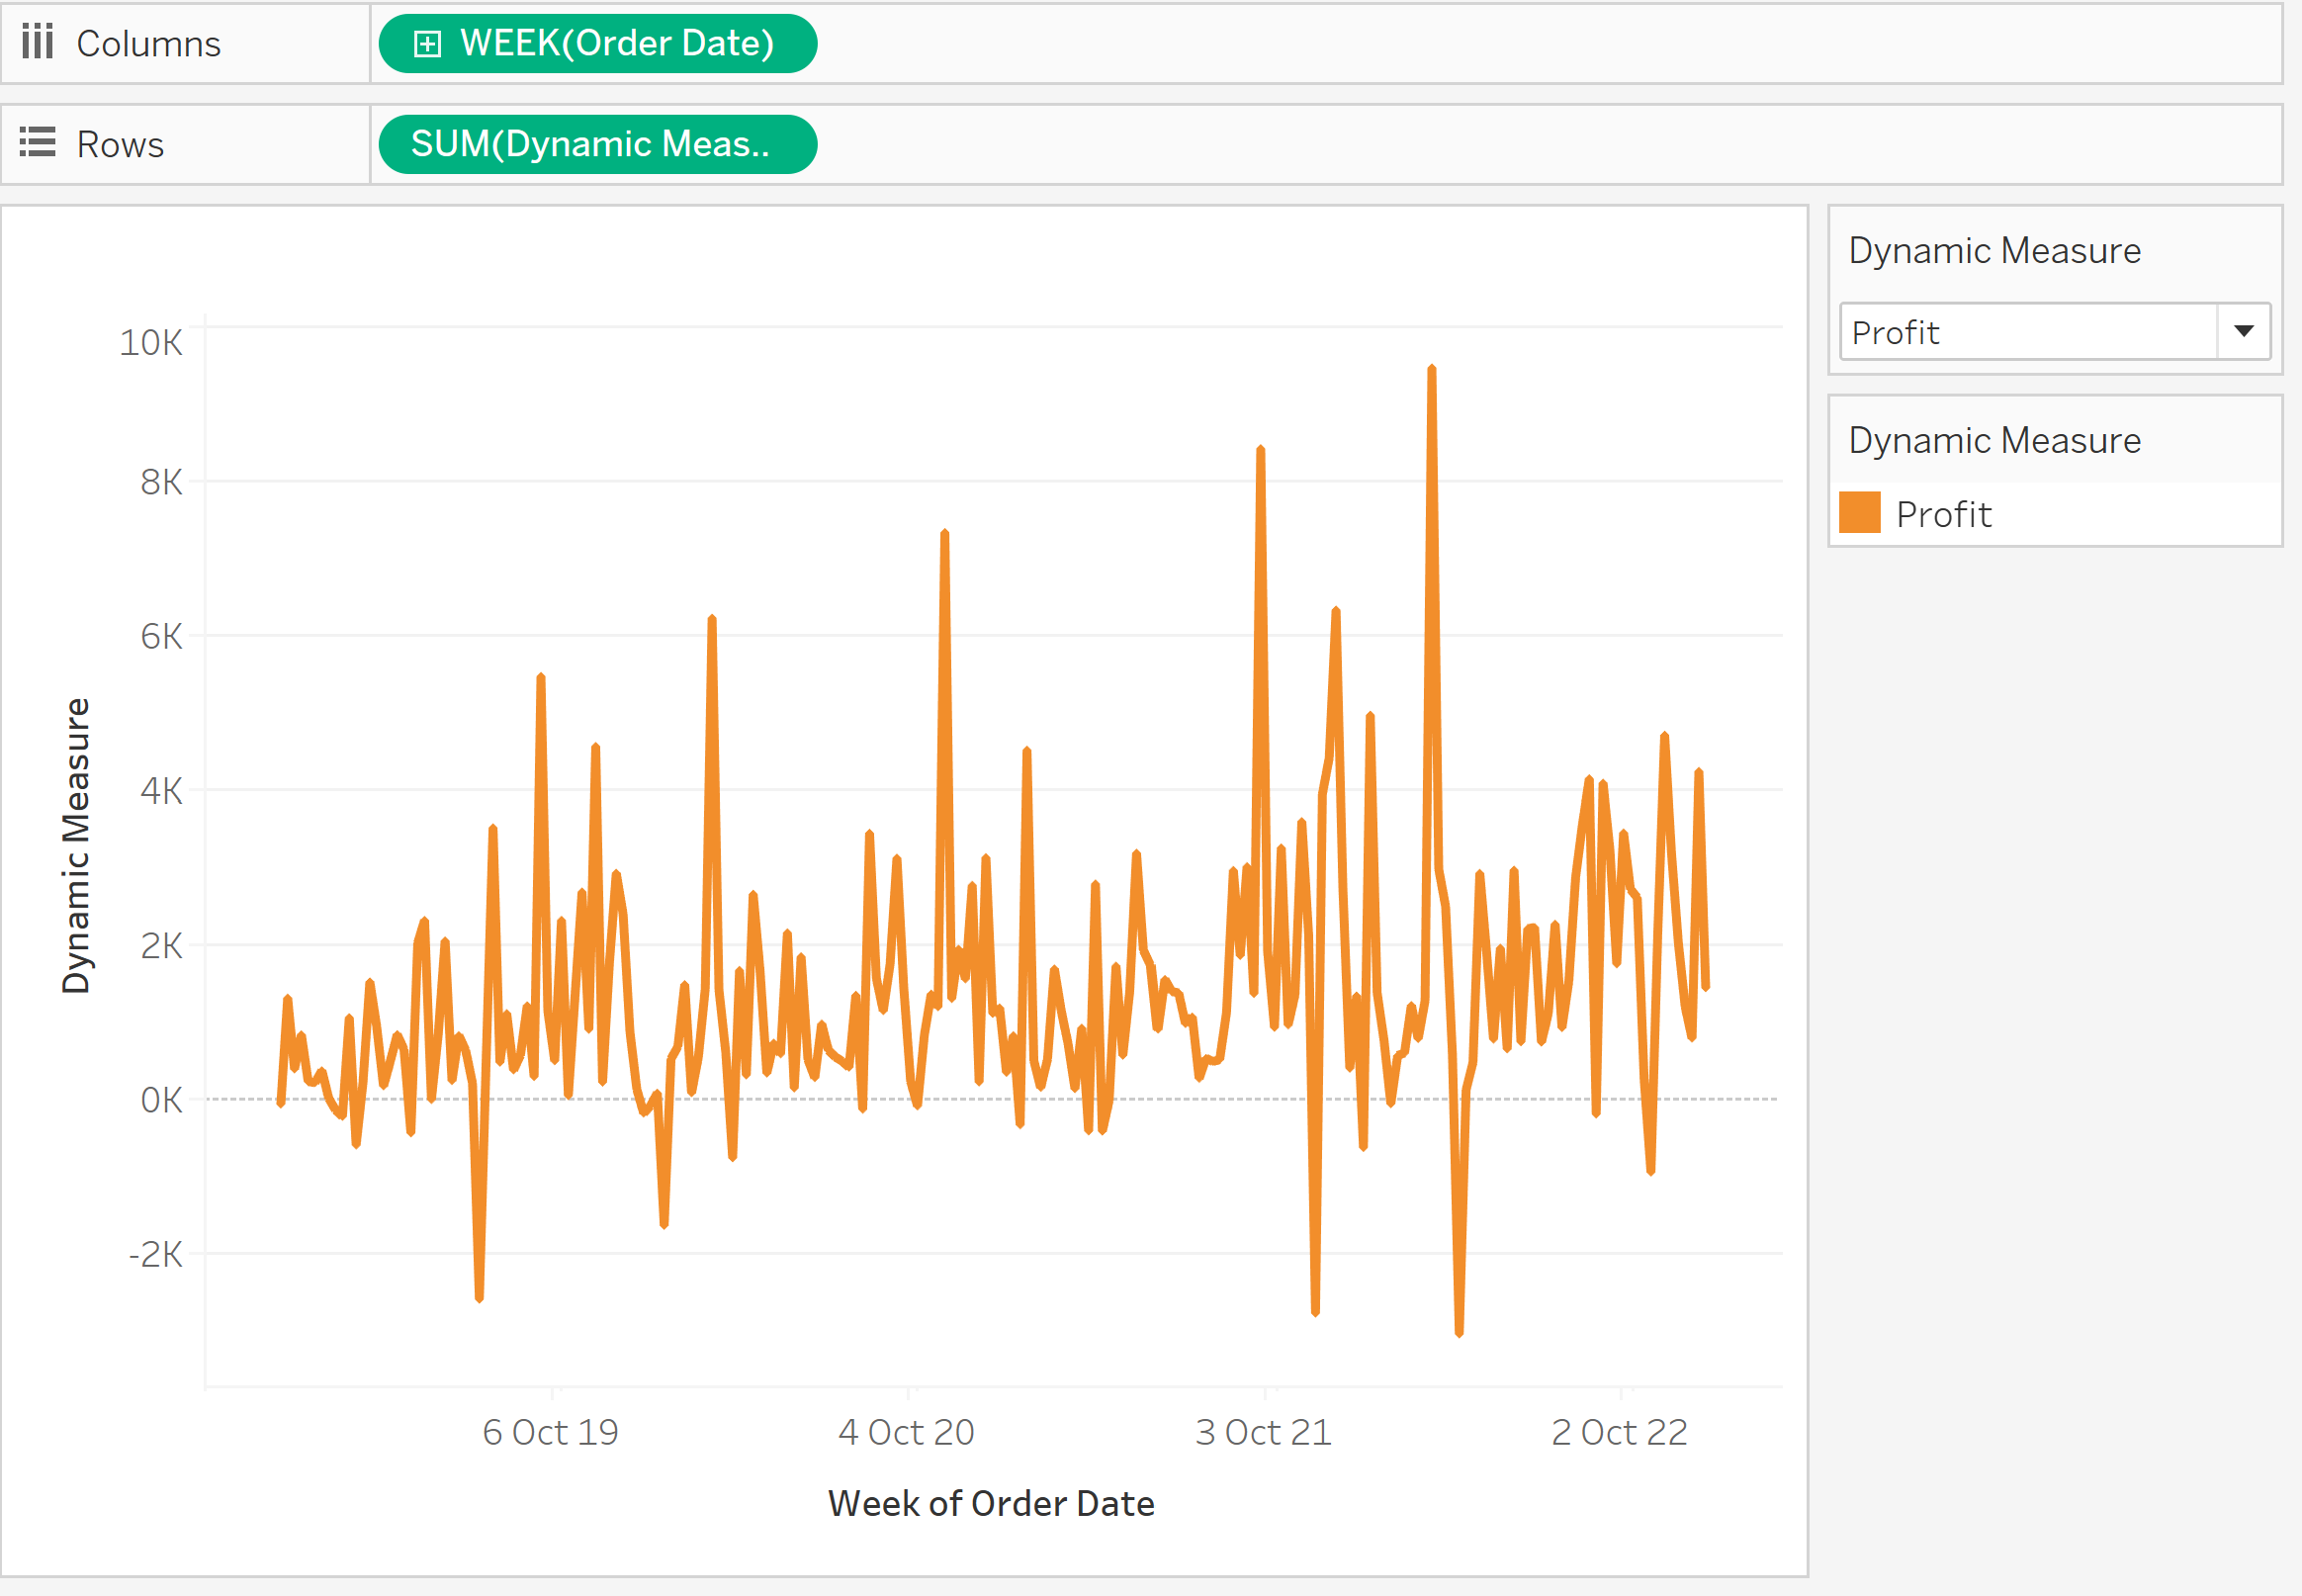Click the Profit parameter selection box
This screenshot has width=2302, height=1596.
(2027, 331)
